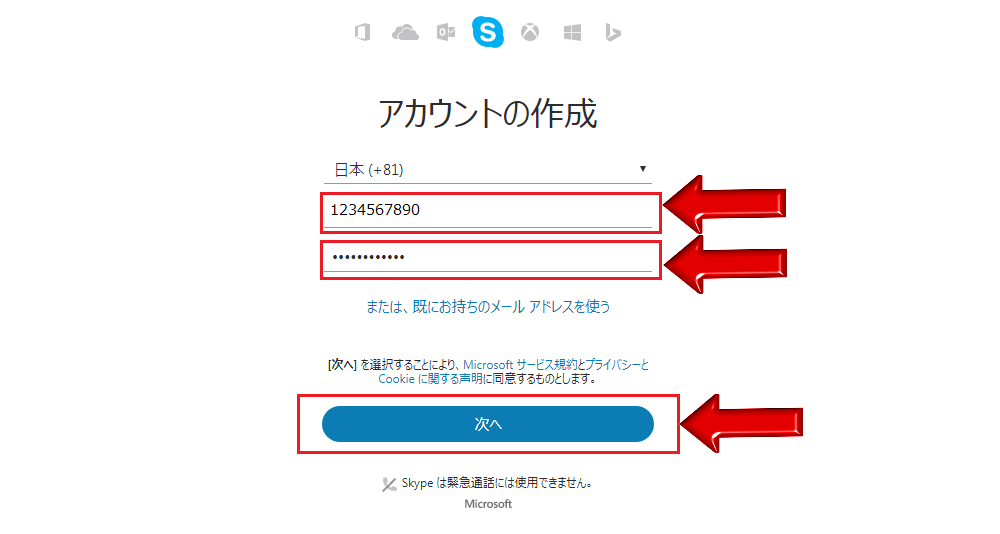Open the OneDrive cloud icon

(x=405, y=33)
